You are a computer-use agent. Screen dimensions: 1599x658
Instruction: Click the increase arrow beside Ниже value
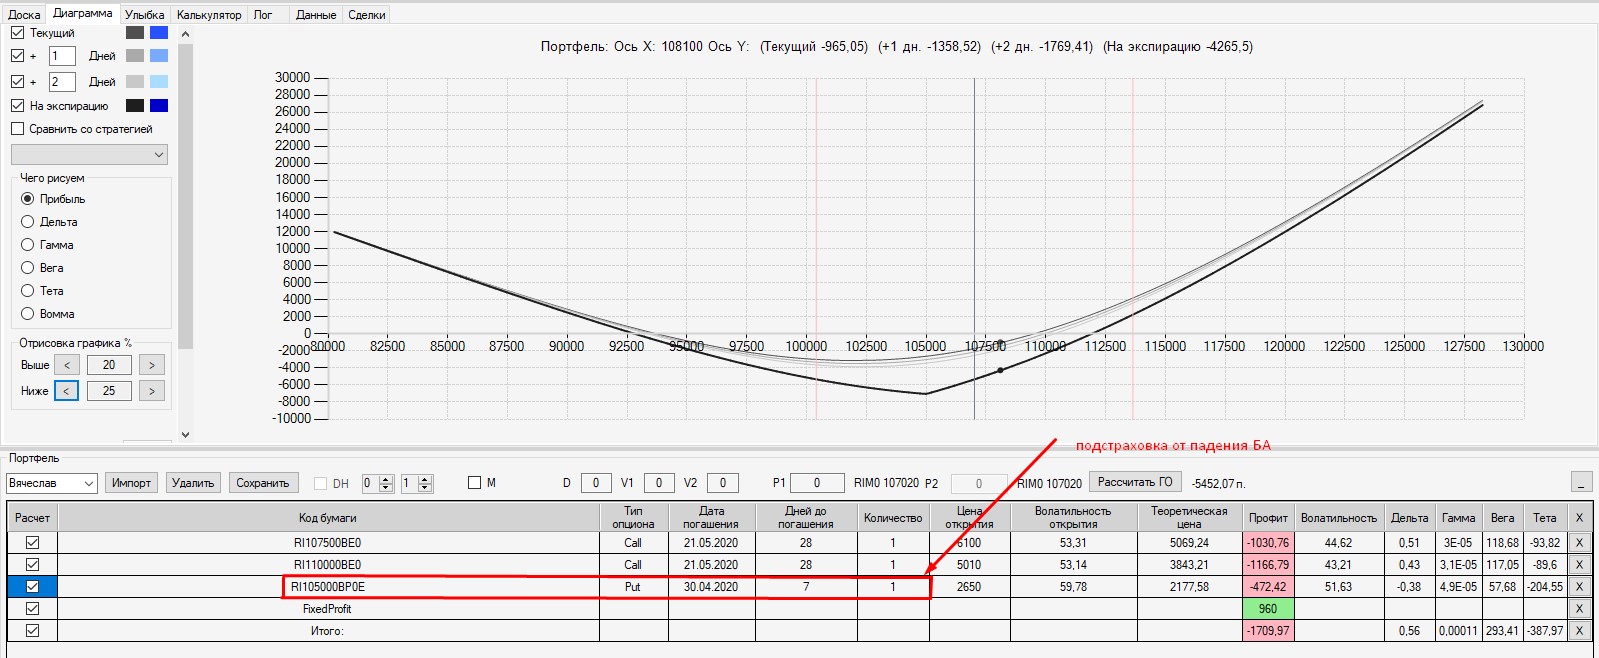152,391
